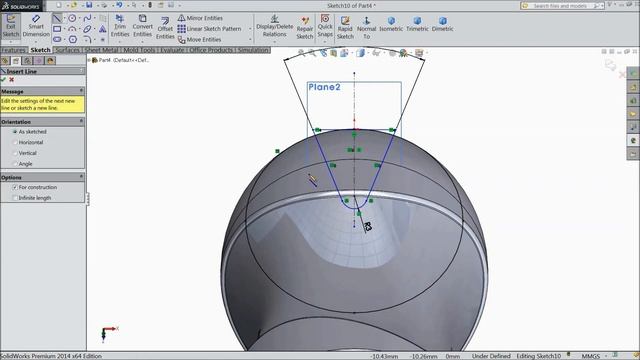Open the Linear Sketch Pattern dropdown arrow

(x=250, y=29)
